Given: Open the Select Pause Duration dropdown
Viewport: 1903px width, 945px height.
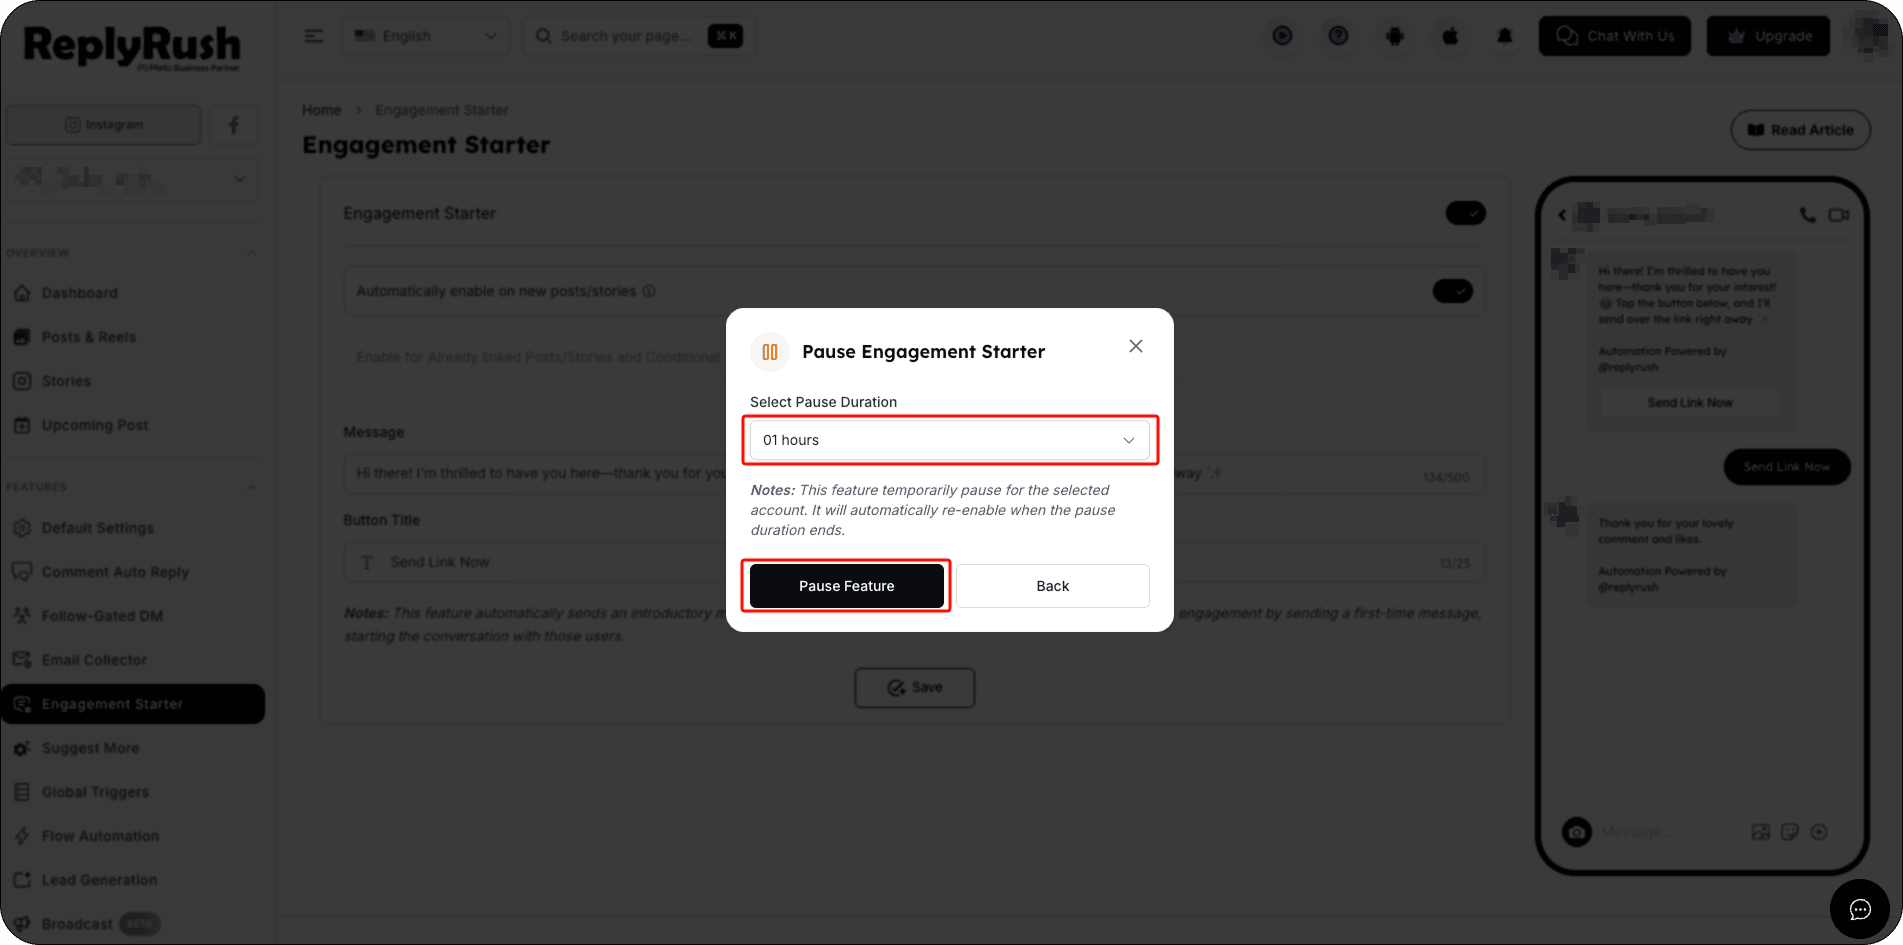Looking at the screenshot, I should (x=949, y=440).
